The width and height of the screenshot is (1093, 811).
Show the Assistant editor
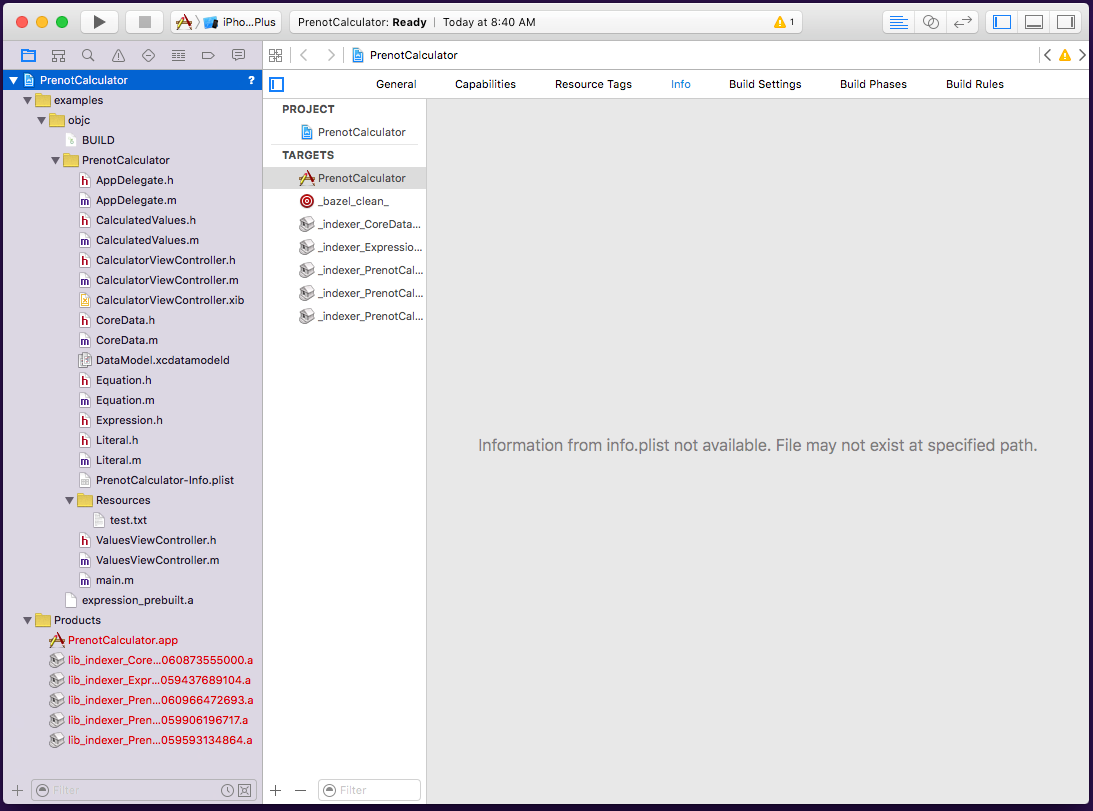931,22
